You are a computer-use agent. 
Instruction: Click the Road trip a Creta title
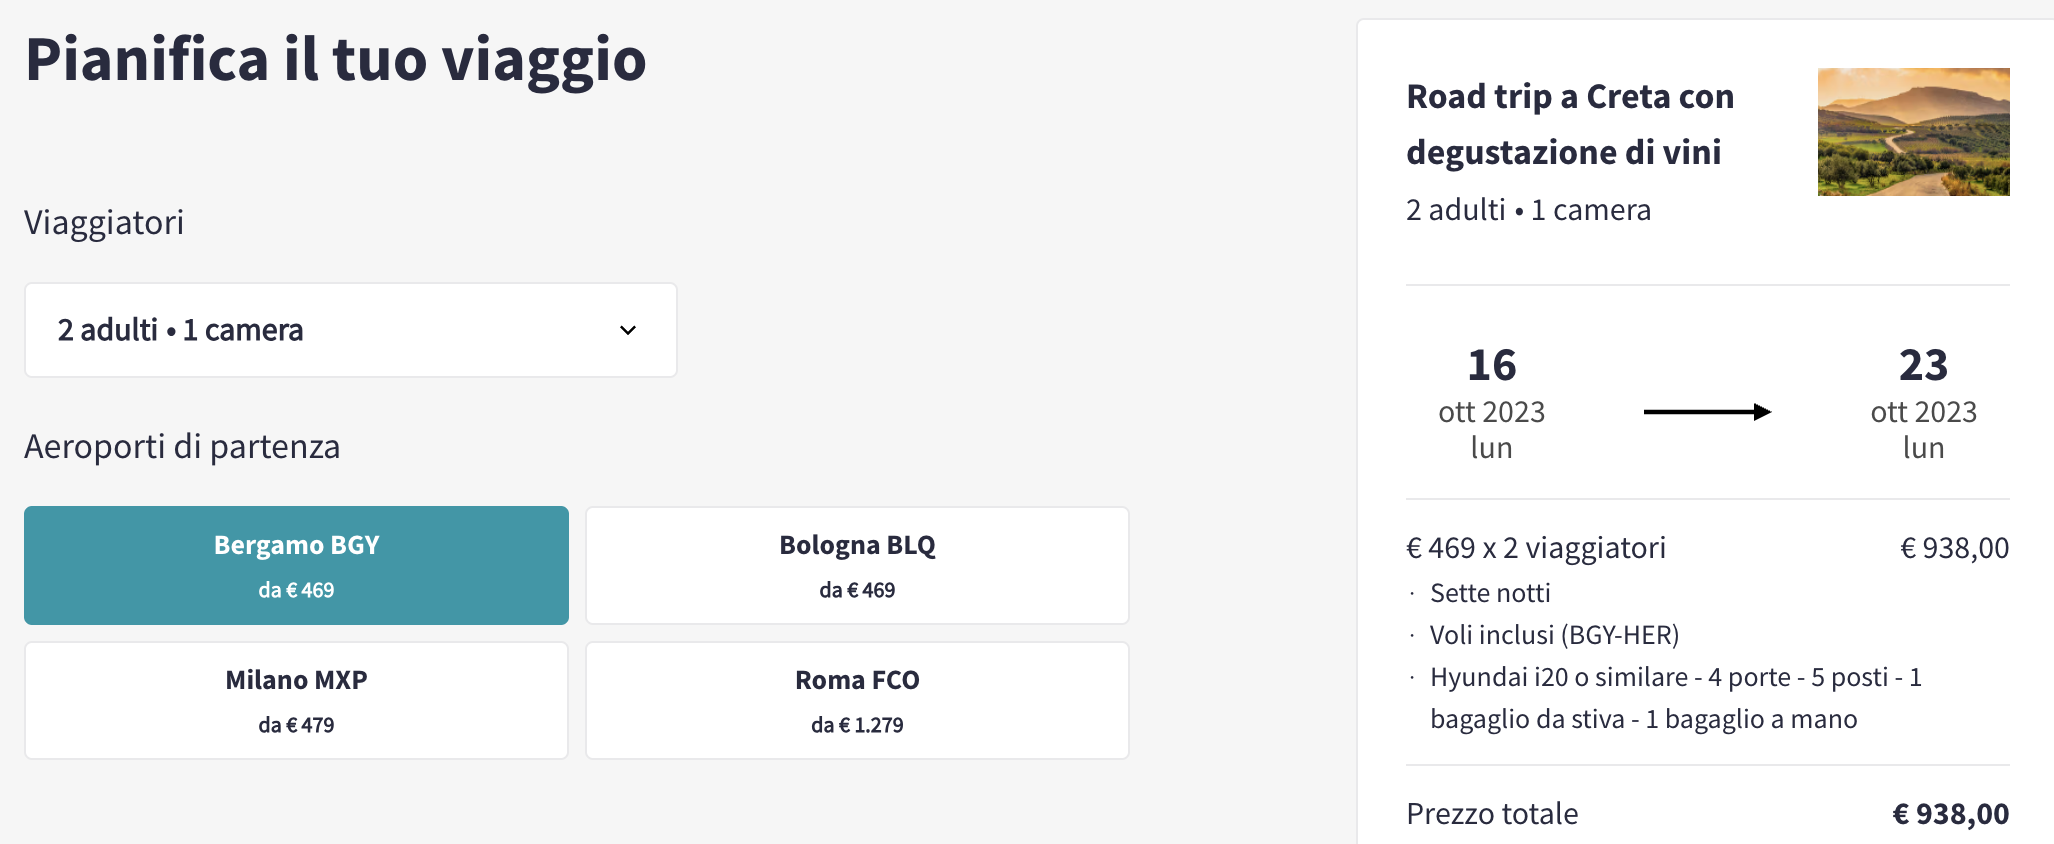(x=1570, y=124)
